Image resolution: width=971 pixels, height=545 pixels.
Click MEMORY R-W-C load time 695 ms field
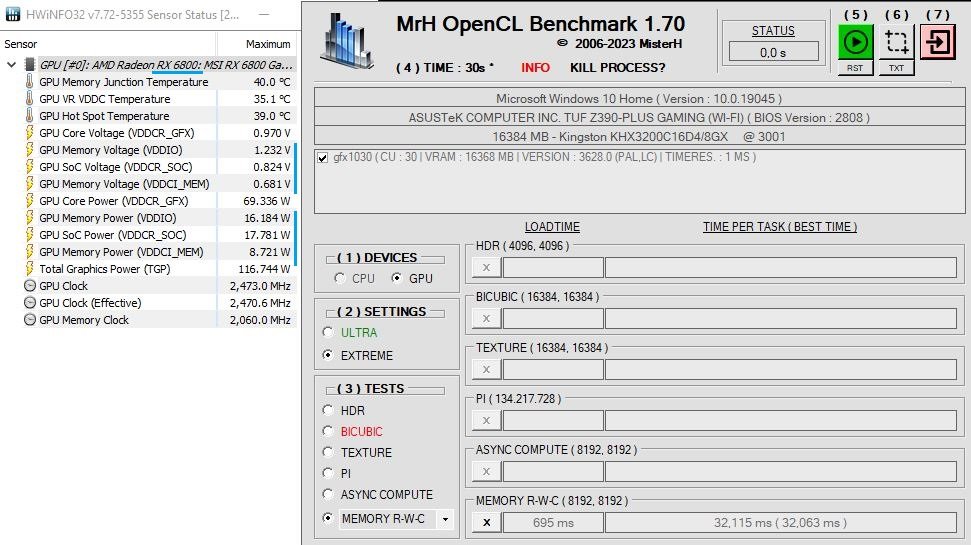point(553,523)
